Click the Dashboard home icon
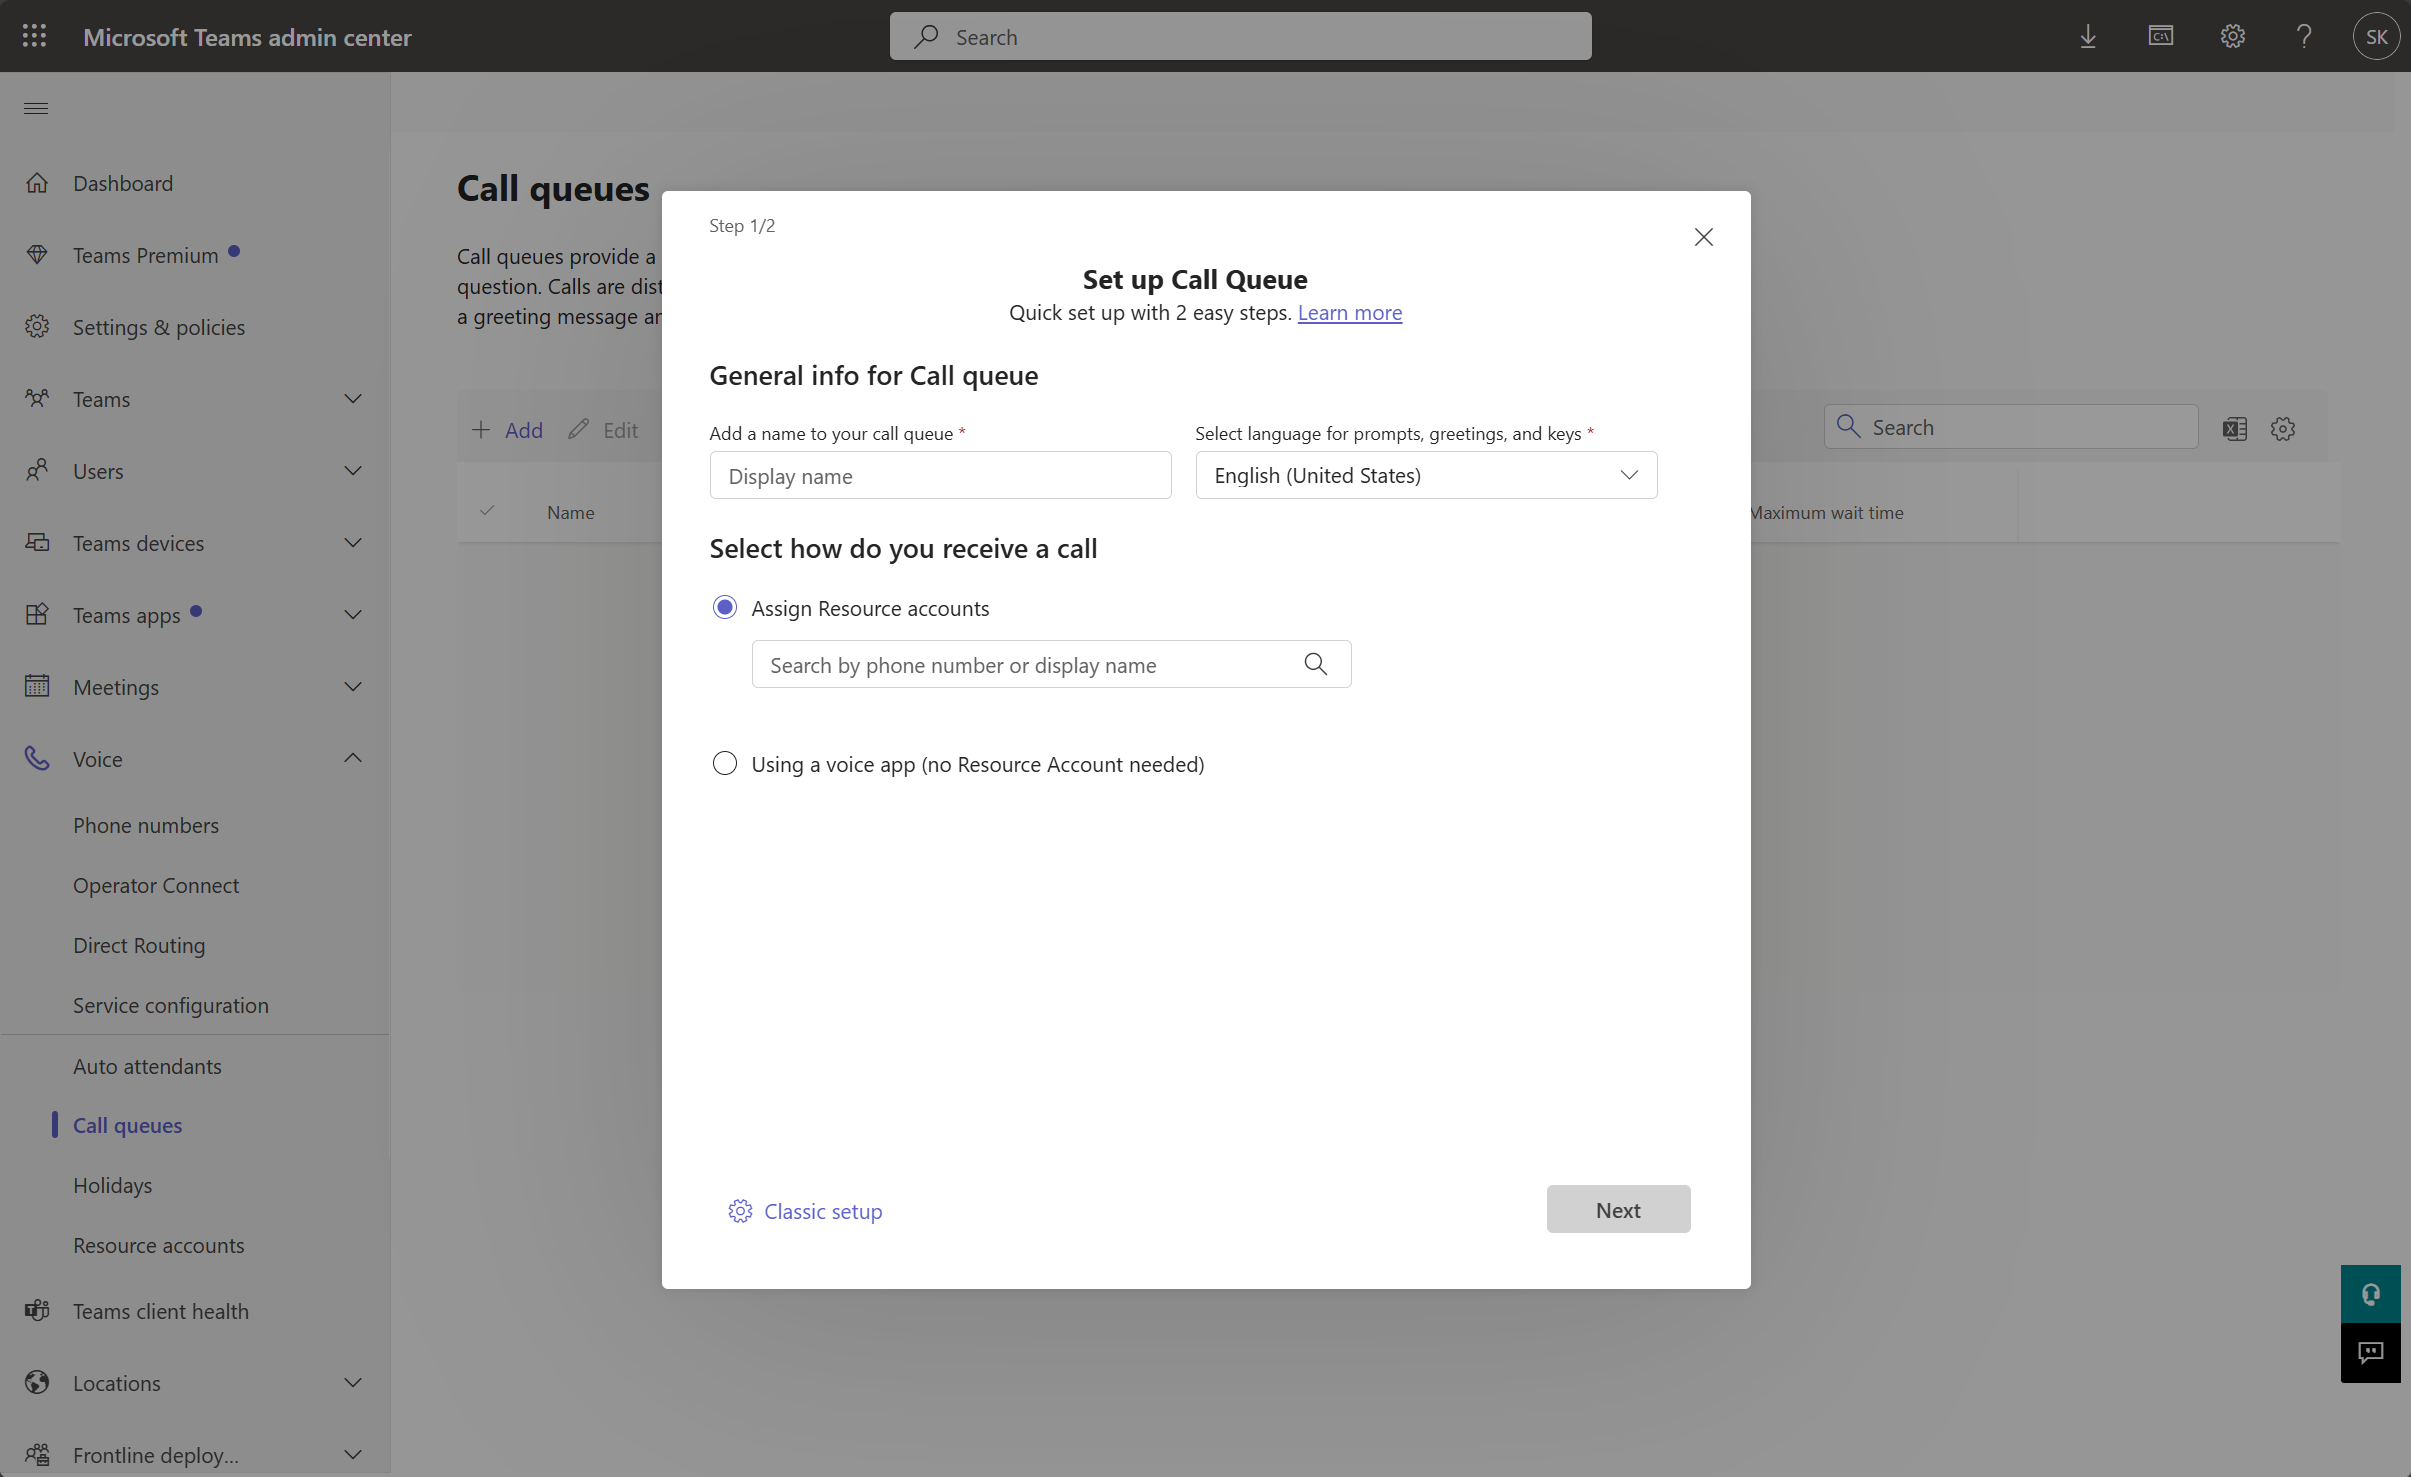 pyautogui.click(x=37, y=183)
